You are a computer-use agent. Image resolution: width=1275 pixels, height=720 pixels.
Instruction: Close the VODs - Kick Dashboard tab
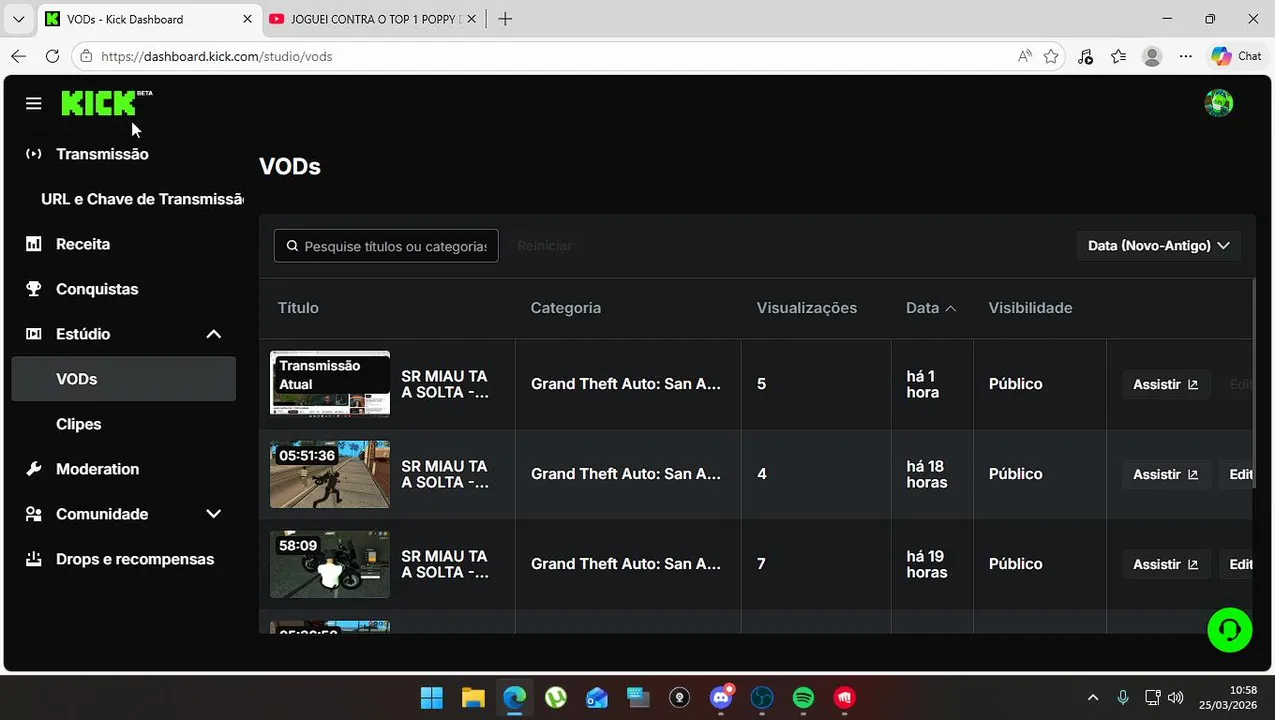point(248,19)
